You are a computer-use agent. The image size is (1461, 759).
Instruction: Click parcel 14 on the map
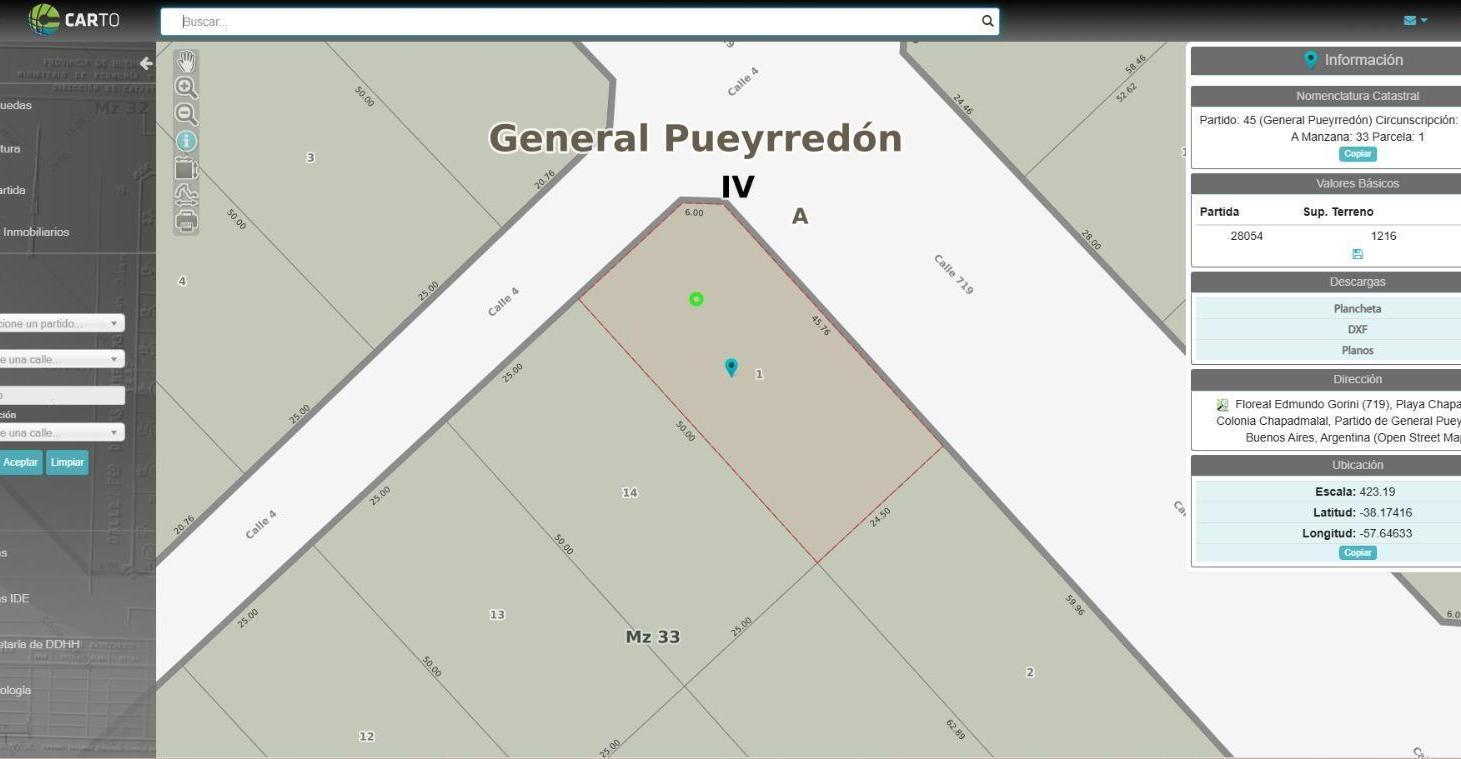pos(630,492)
